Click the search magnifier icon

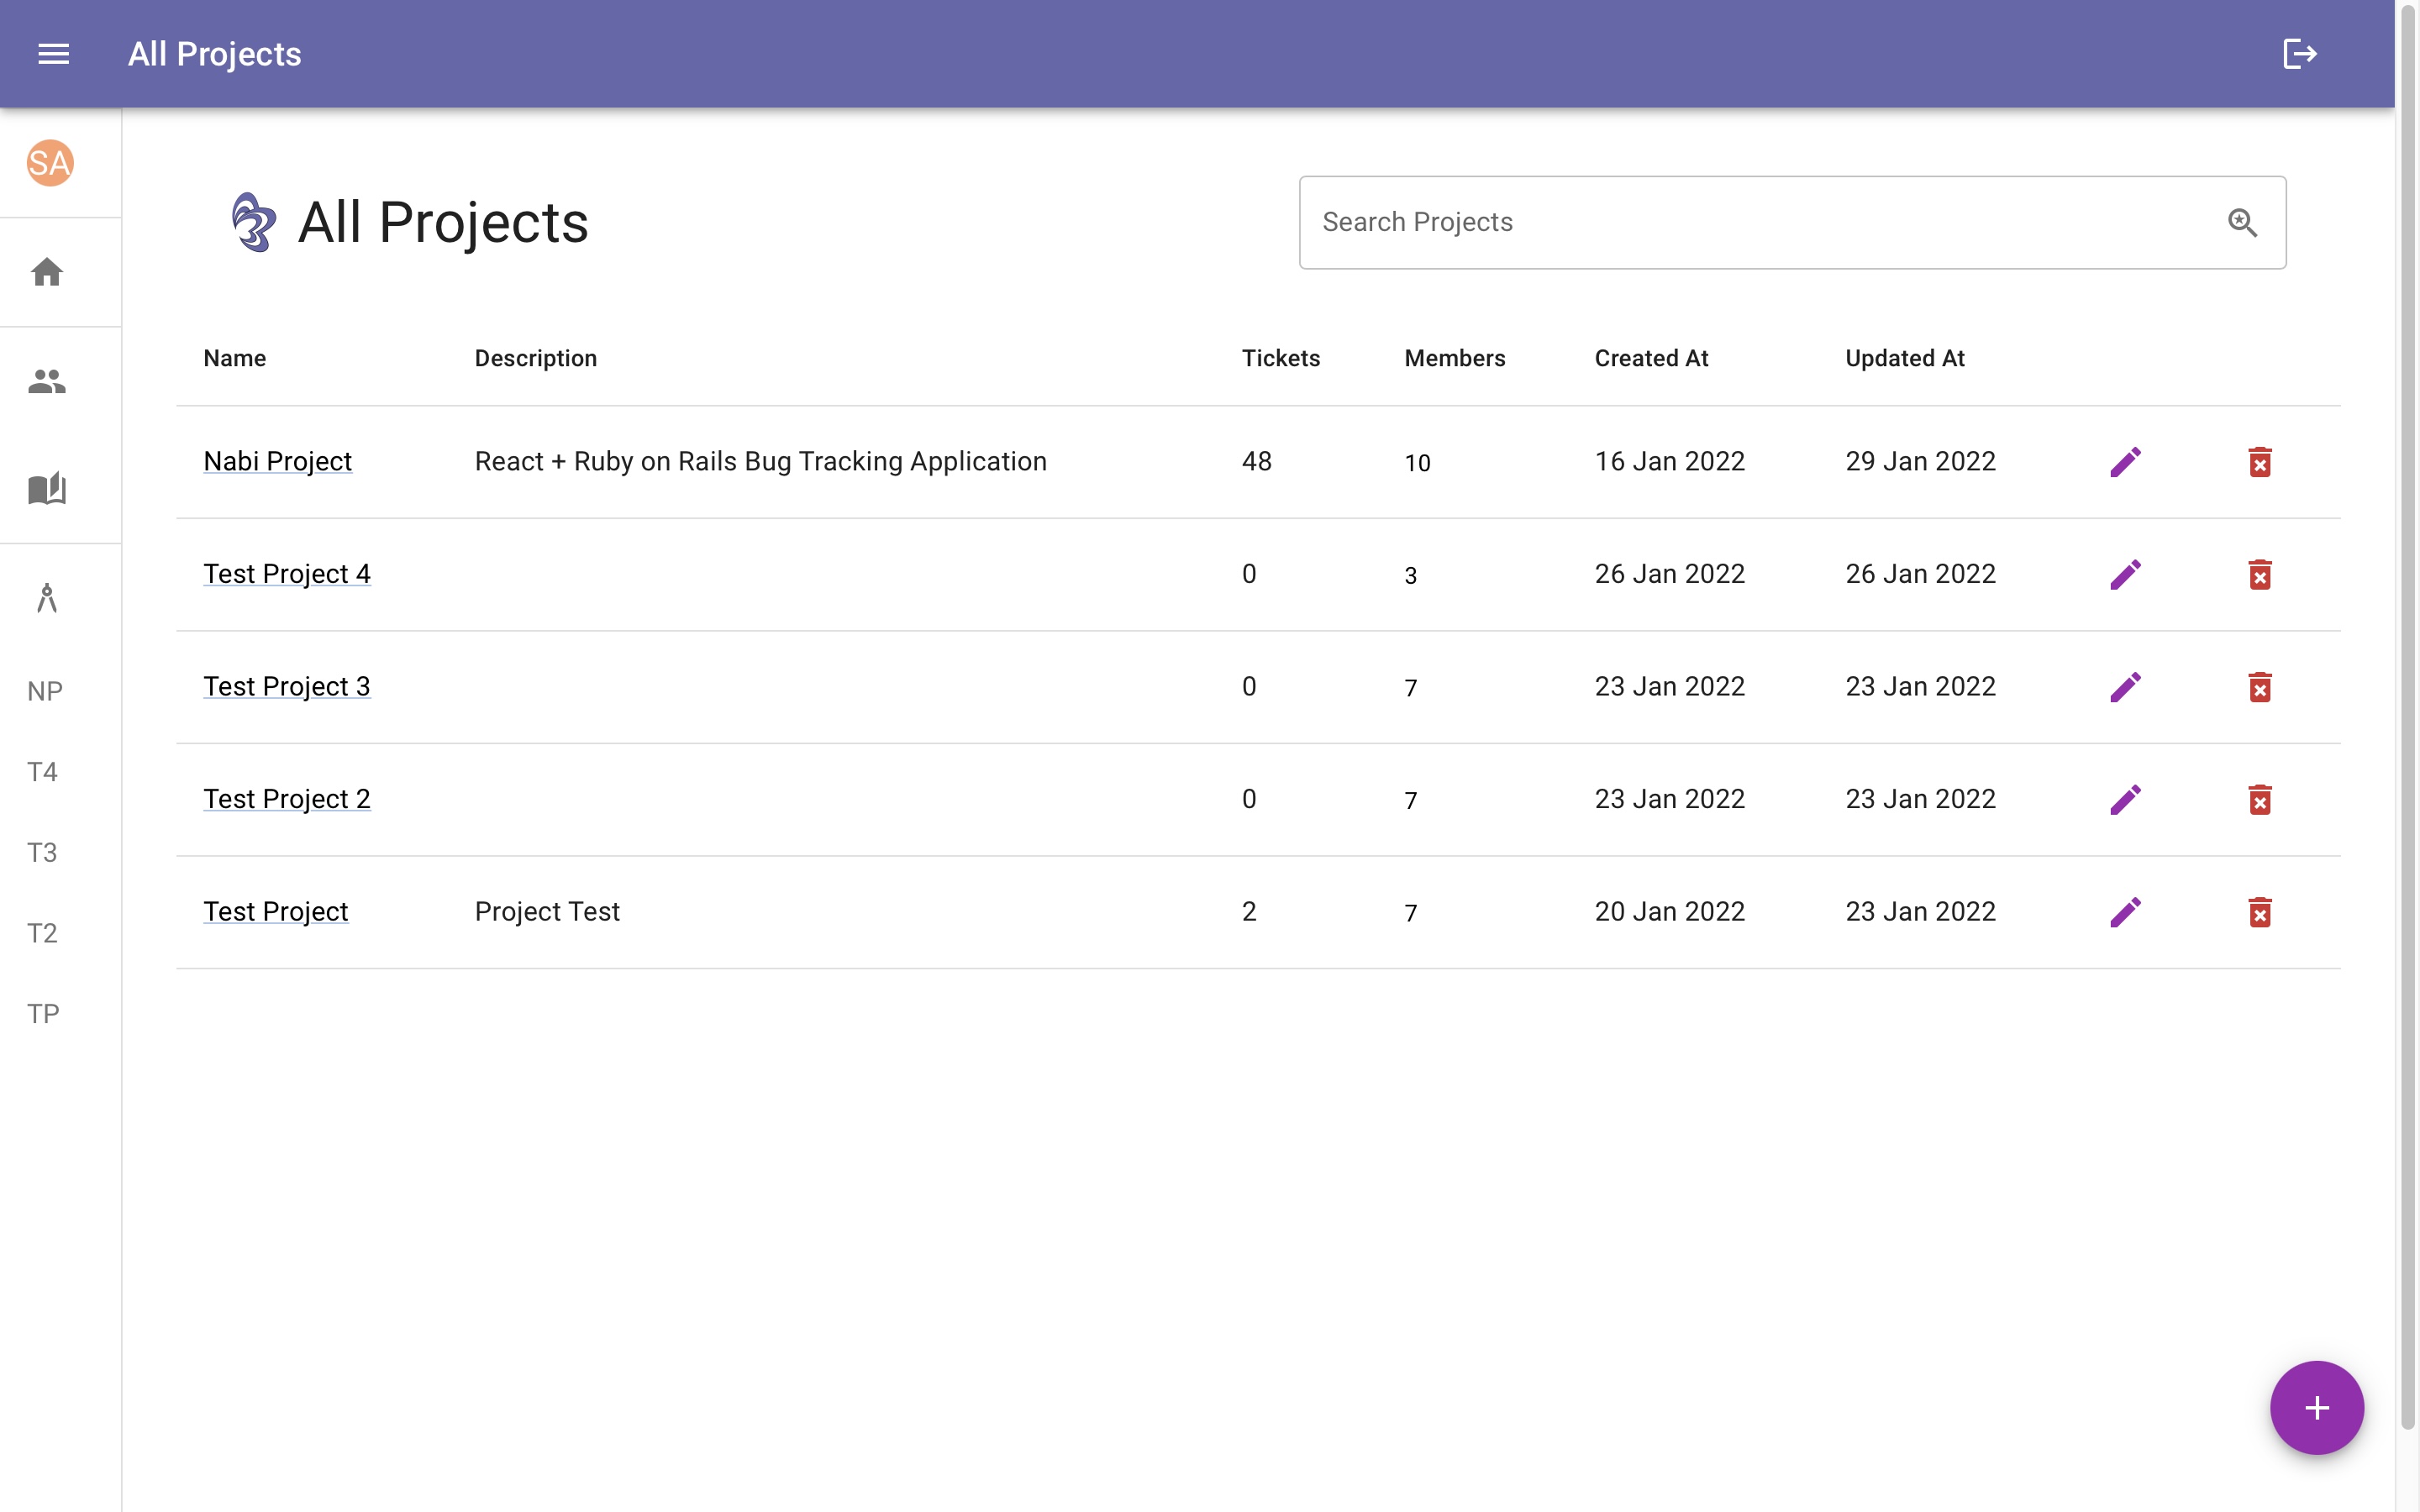coord(2243,222)
